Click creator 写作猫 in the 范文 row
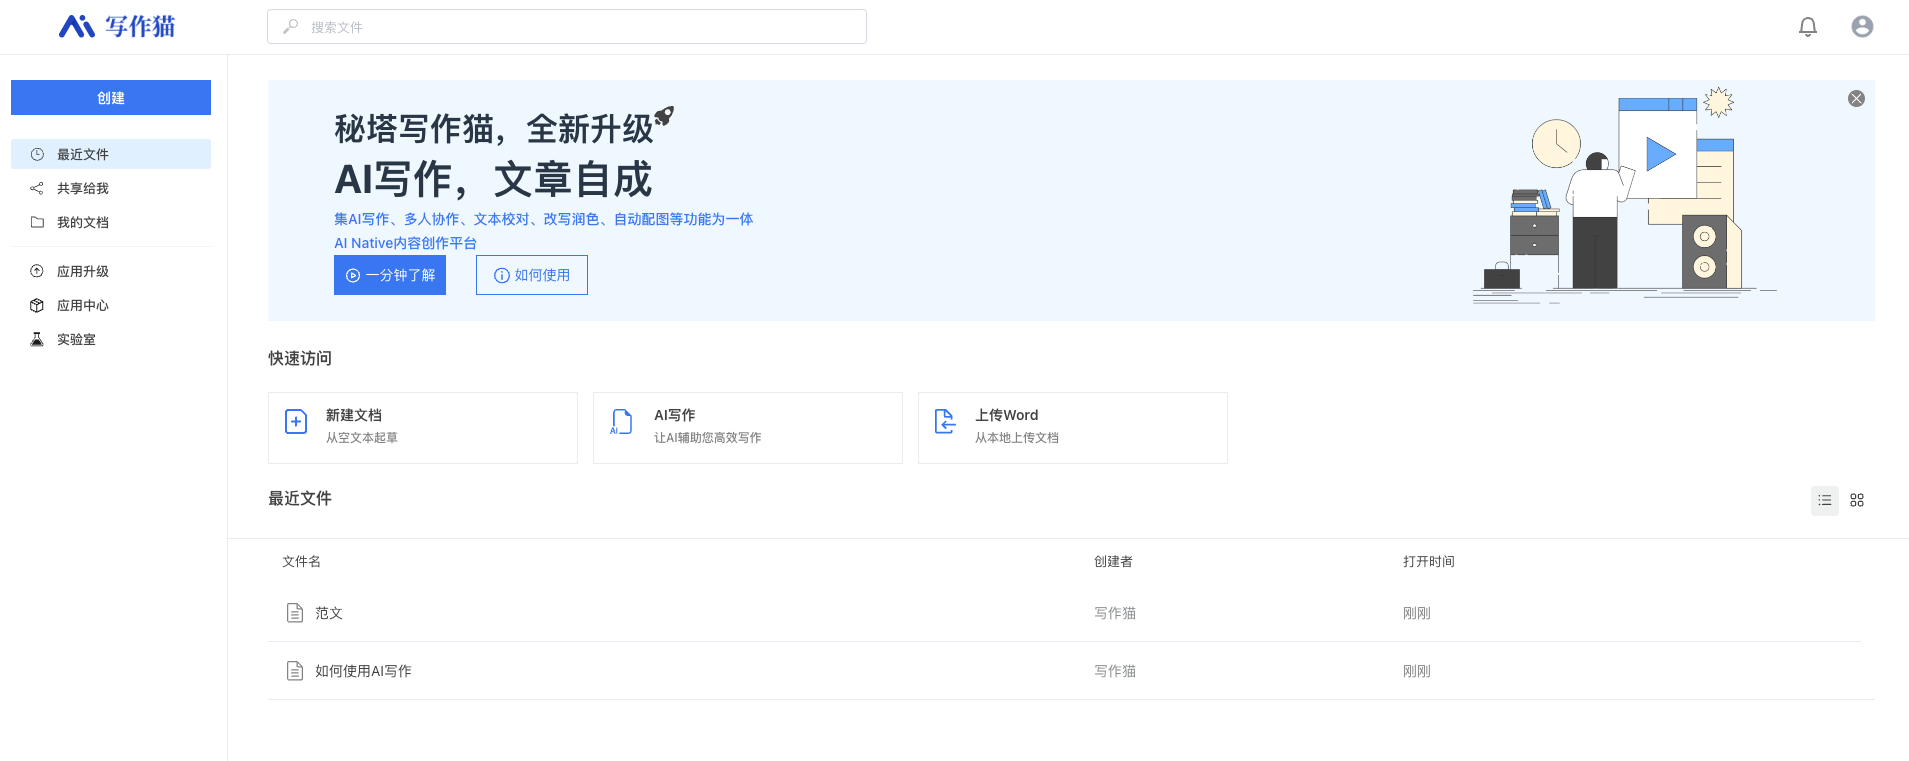The width and height of the screenshot is (1909, 761). (1115, 613)
